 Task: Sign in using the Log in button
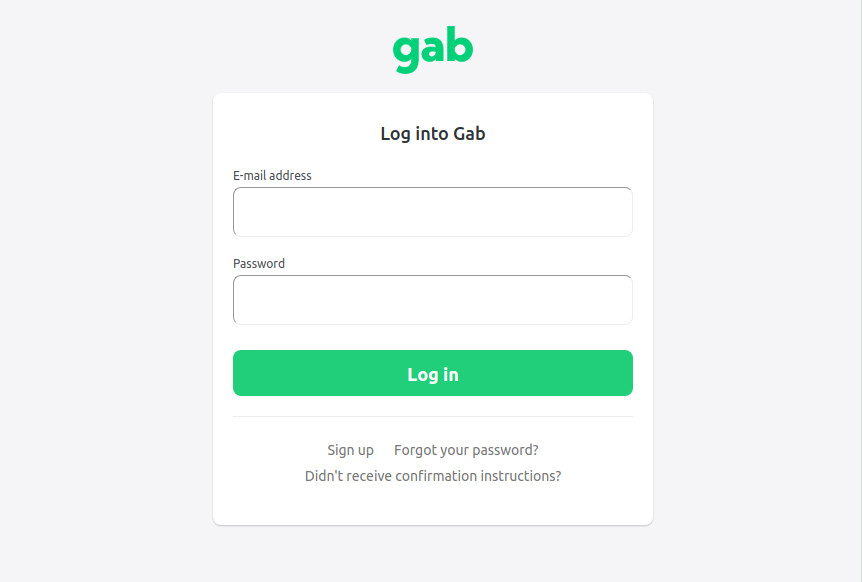coord(432,373)
